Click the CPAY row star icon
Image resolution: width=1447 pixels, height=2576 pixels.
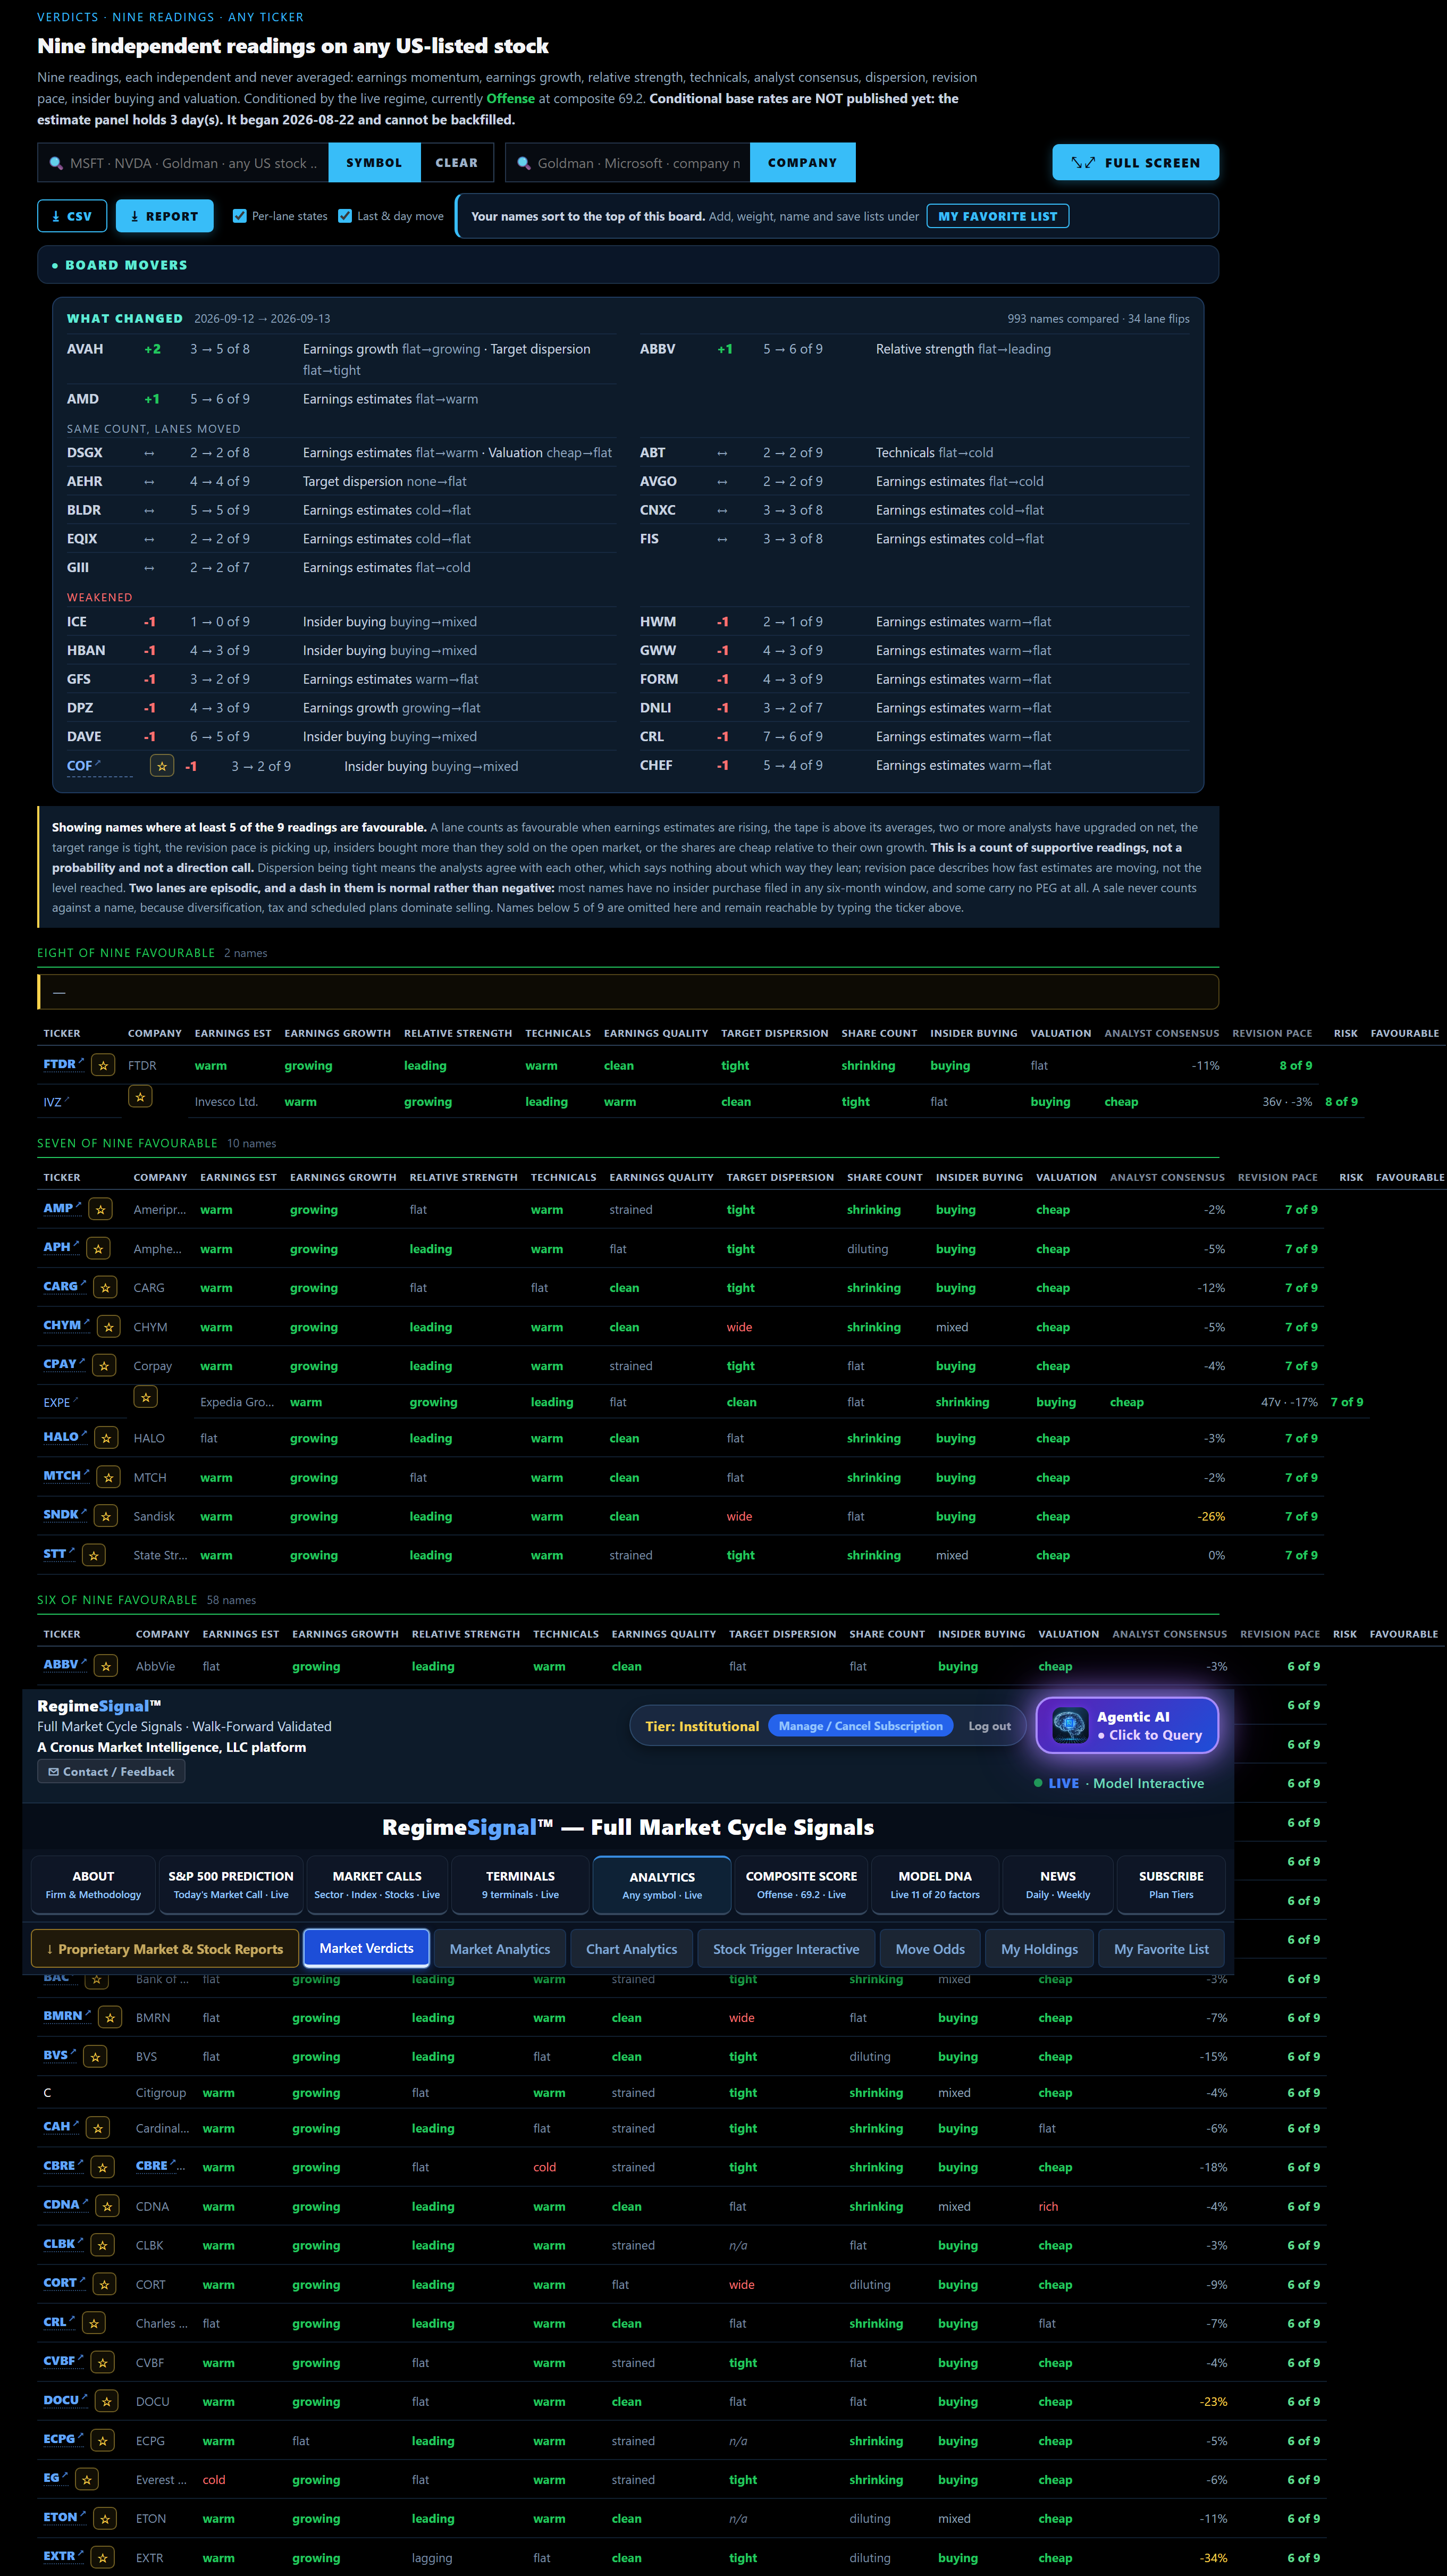tap(104, 1365)
